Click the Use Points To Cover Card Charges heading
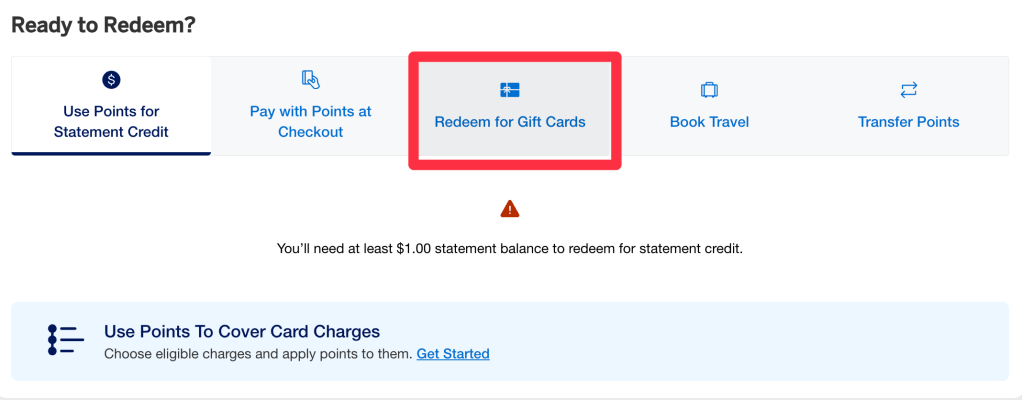 point(242,331)
